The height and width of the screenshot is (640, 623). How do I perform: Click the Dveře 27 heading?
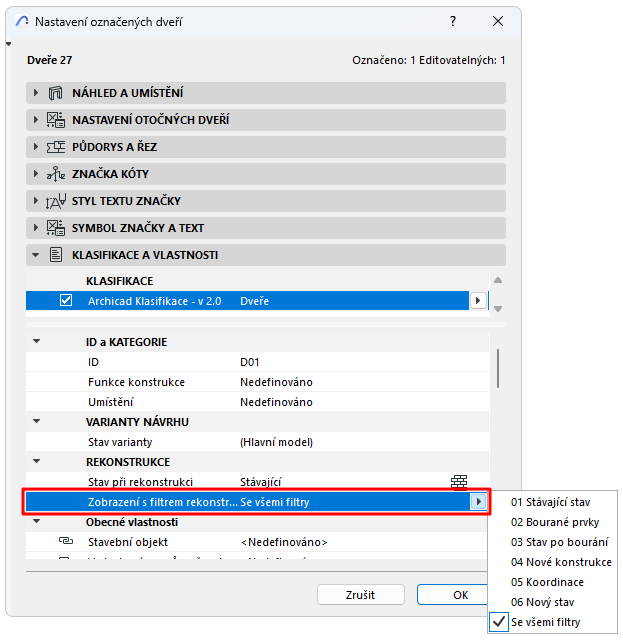pos(49,60)
